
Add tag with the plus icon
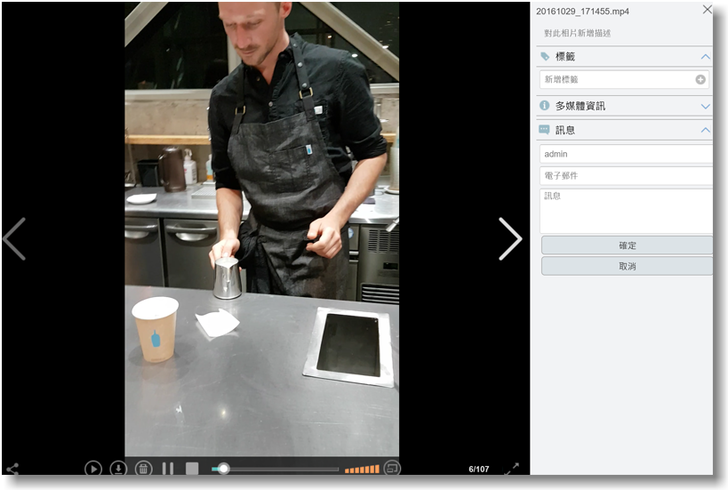tap(701, 79)
